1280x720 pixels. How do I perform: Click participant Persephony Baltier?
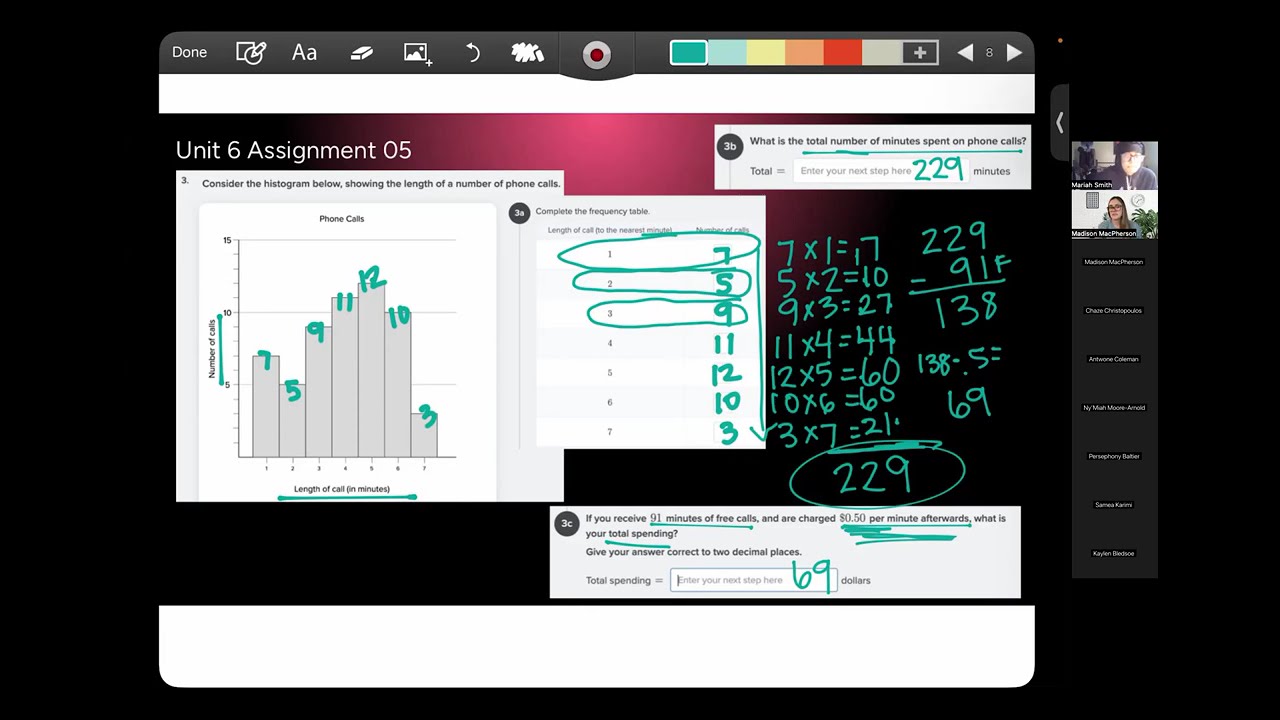pyautogui.click(x=1114, y=456)
